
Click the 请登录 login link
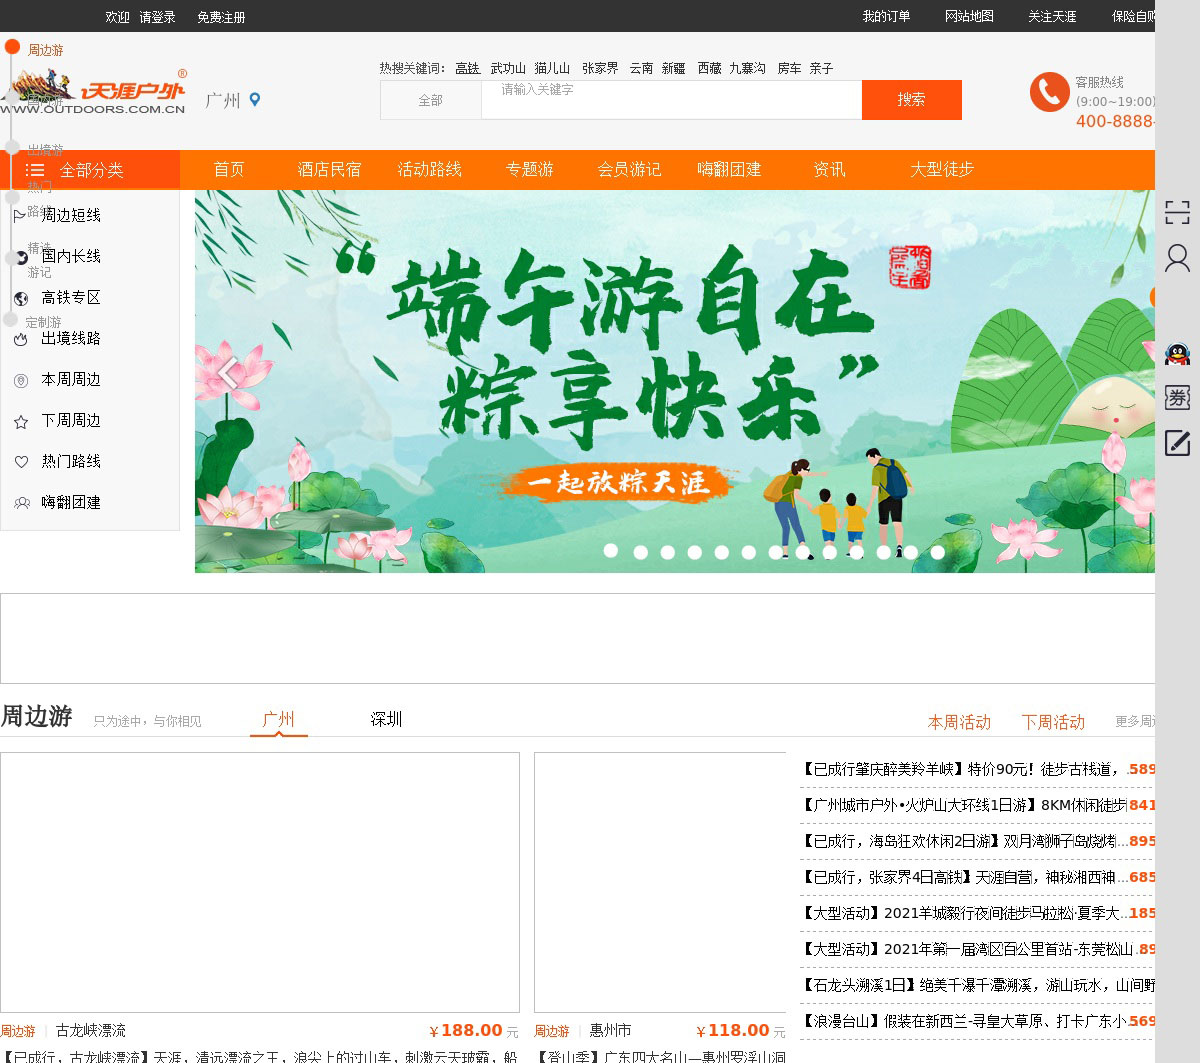pos(157,17)
